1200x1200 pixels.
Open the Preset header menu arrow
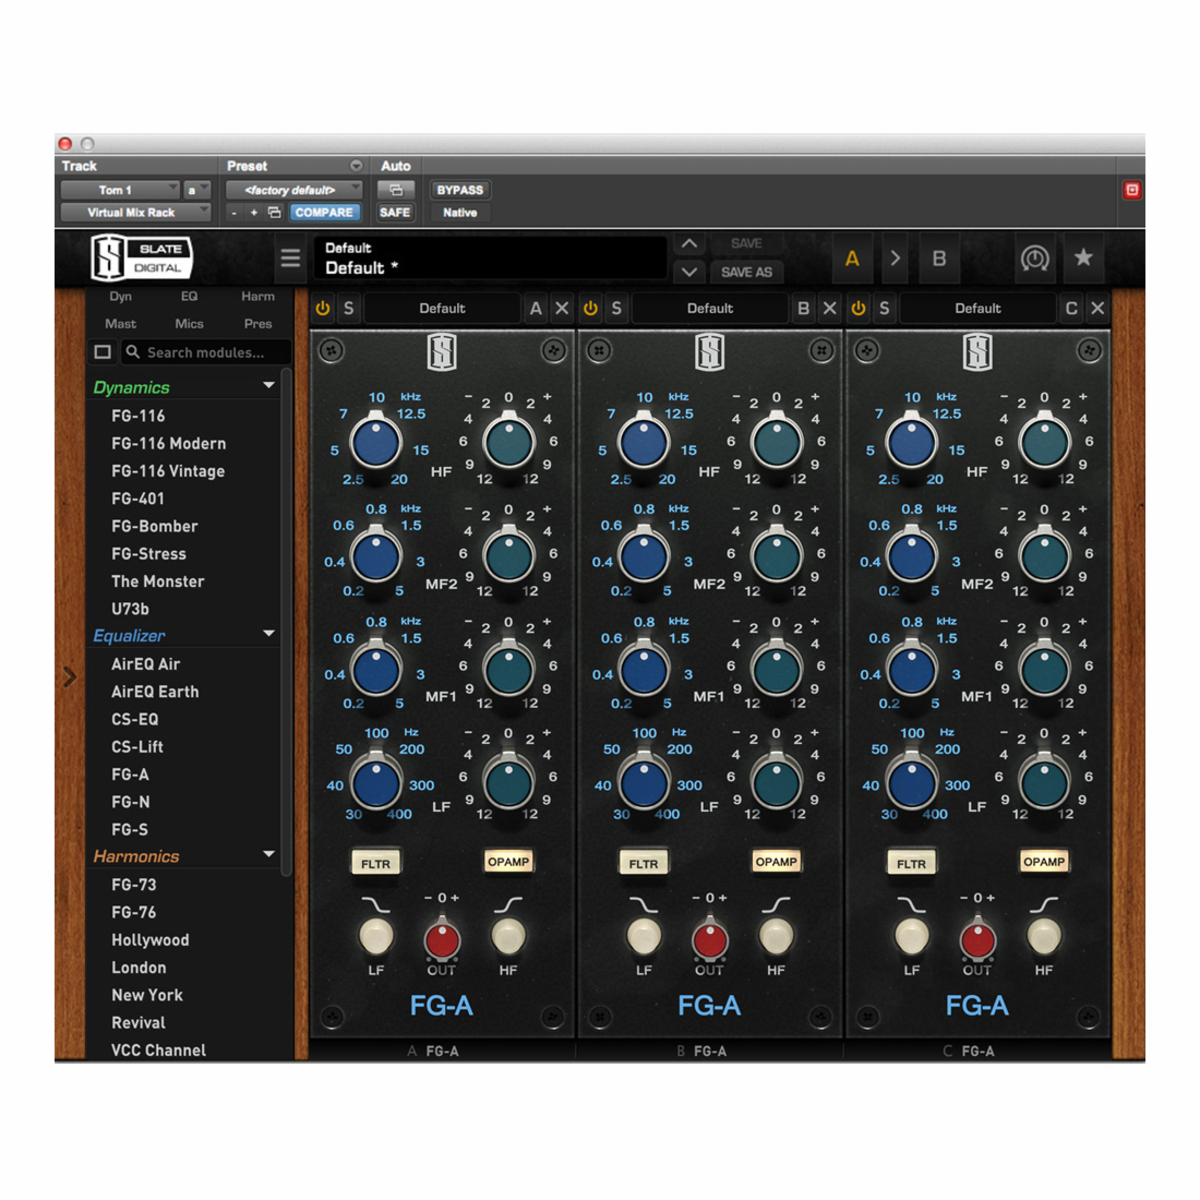tap(356, 166)
